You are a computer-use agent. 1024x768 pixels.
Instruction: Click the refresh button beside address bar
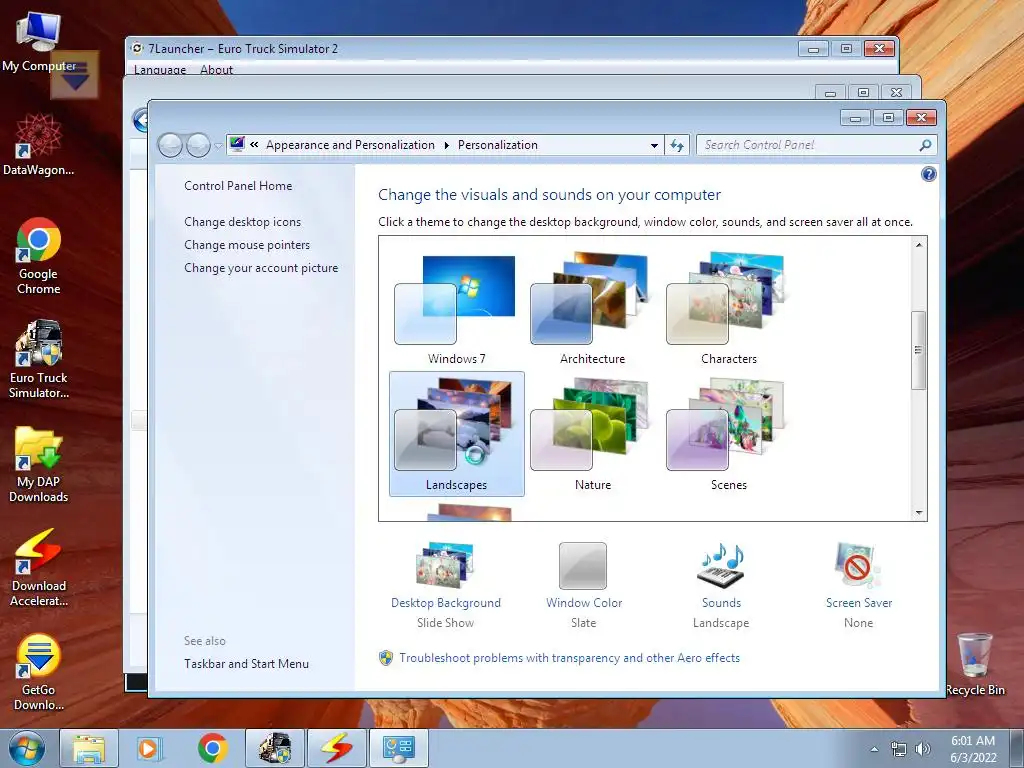click(x=677, y=145)
